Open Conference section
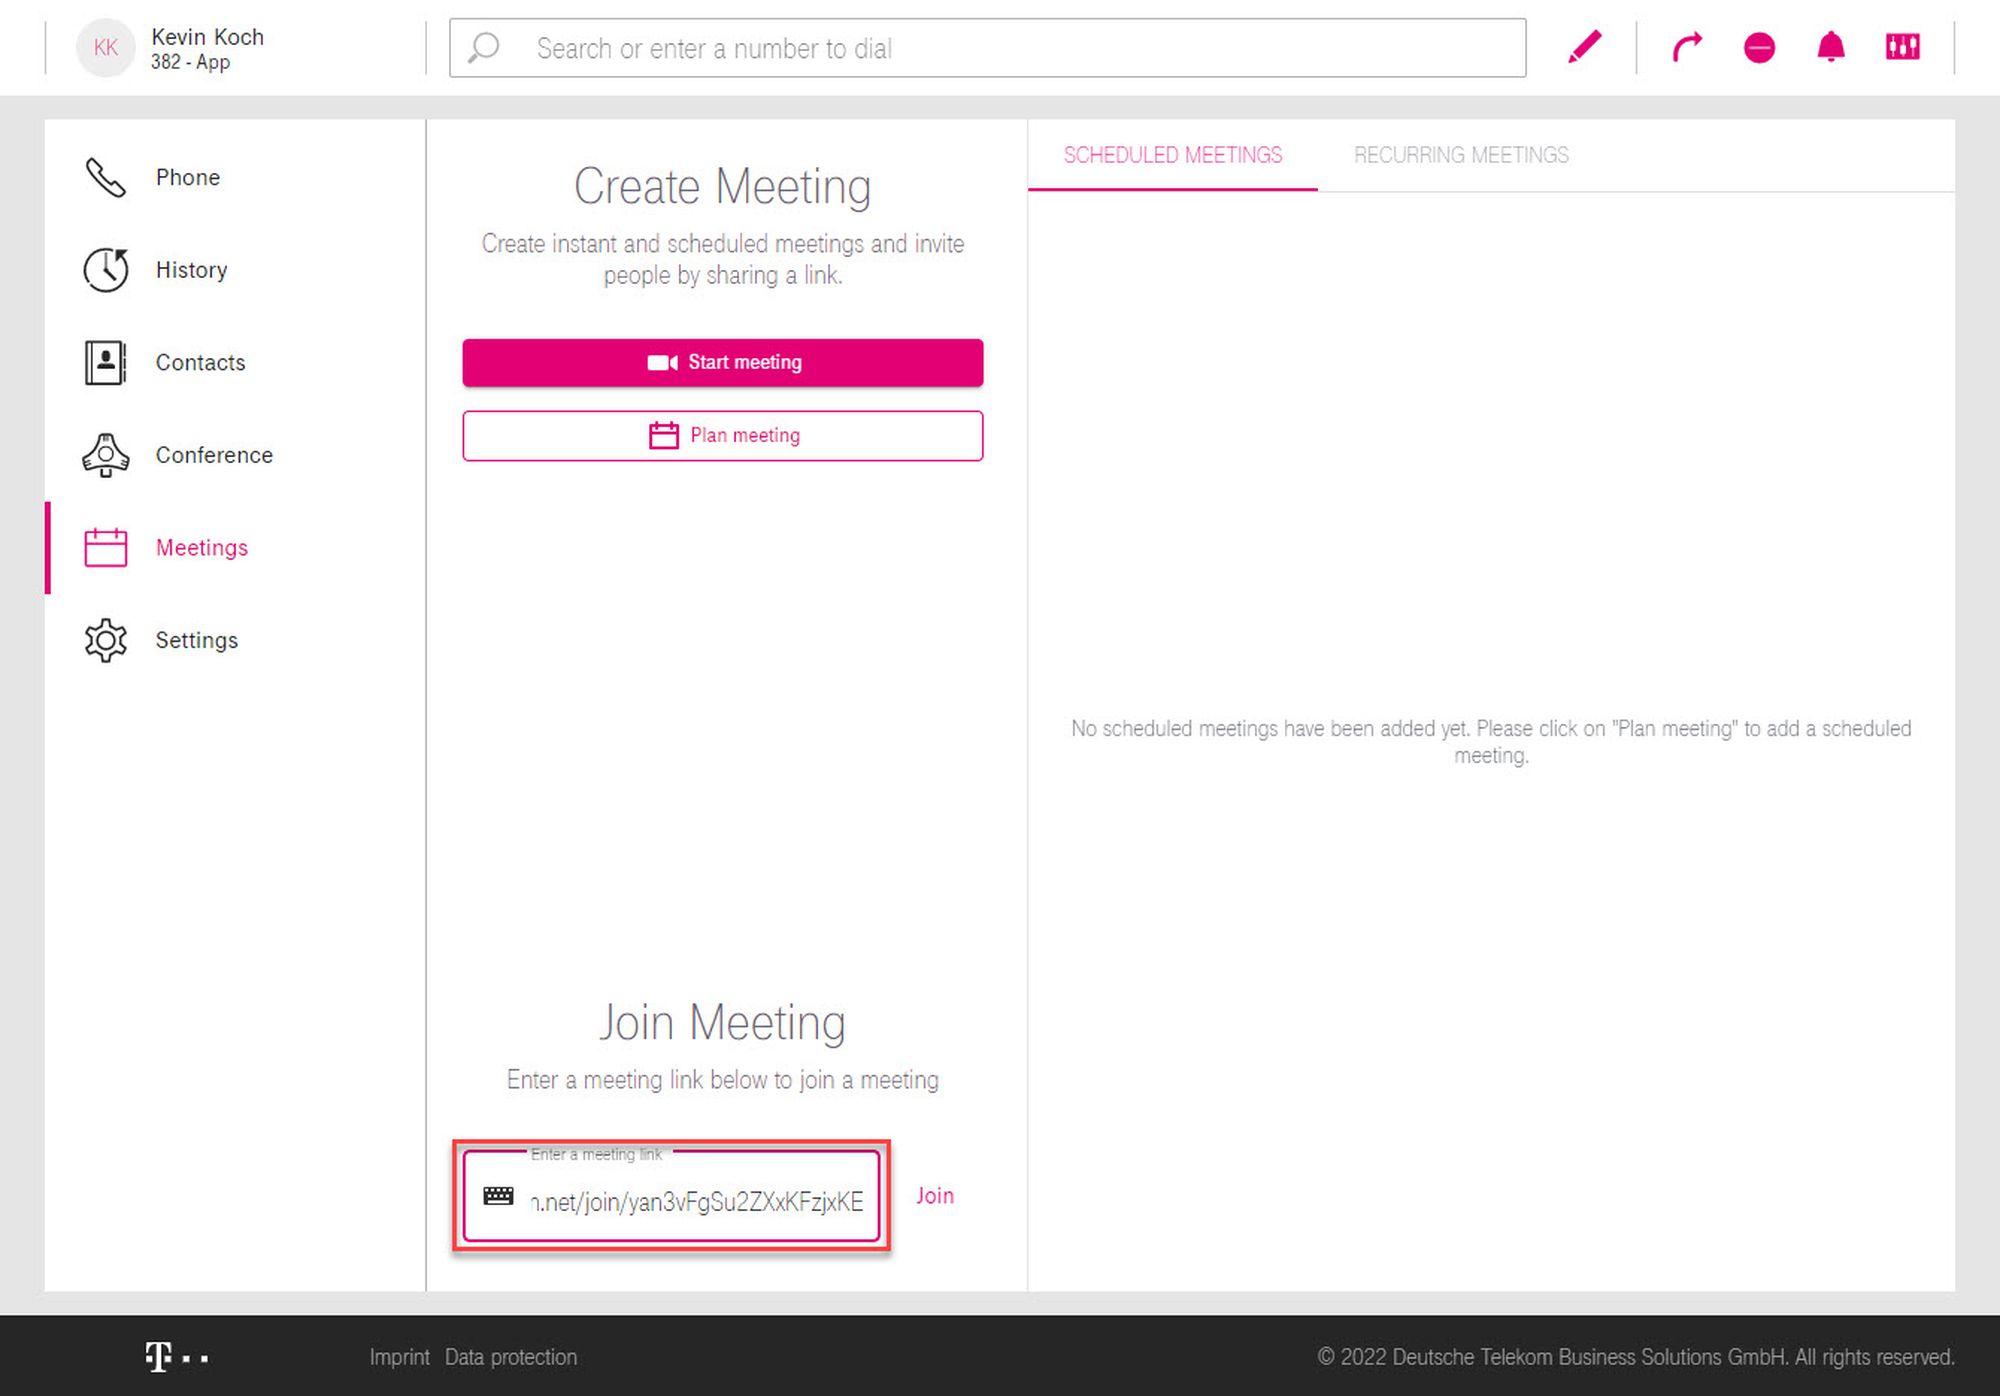 coord(213,455)
